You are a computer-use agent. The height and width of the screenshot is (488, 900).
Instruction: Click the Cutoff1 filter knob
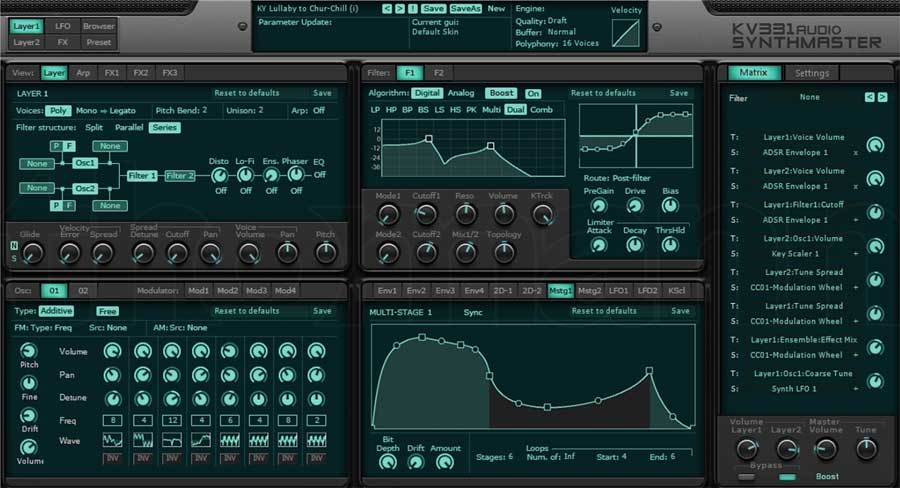[426, 215]
